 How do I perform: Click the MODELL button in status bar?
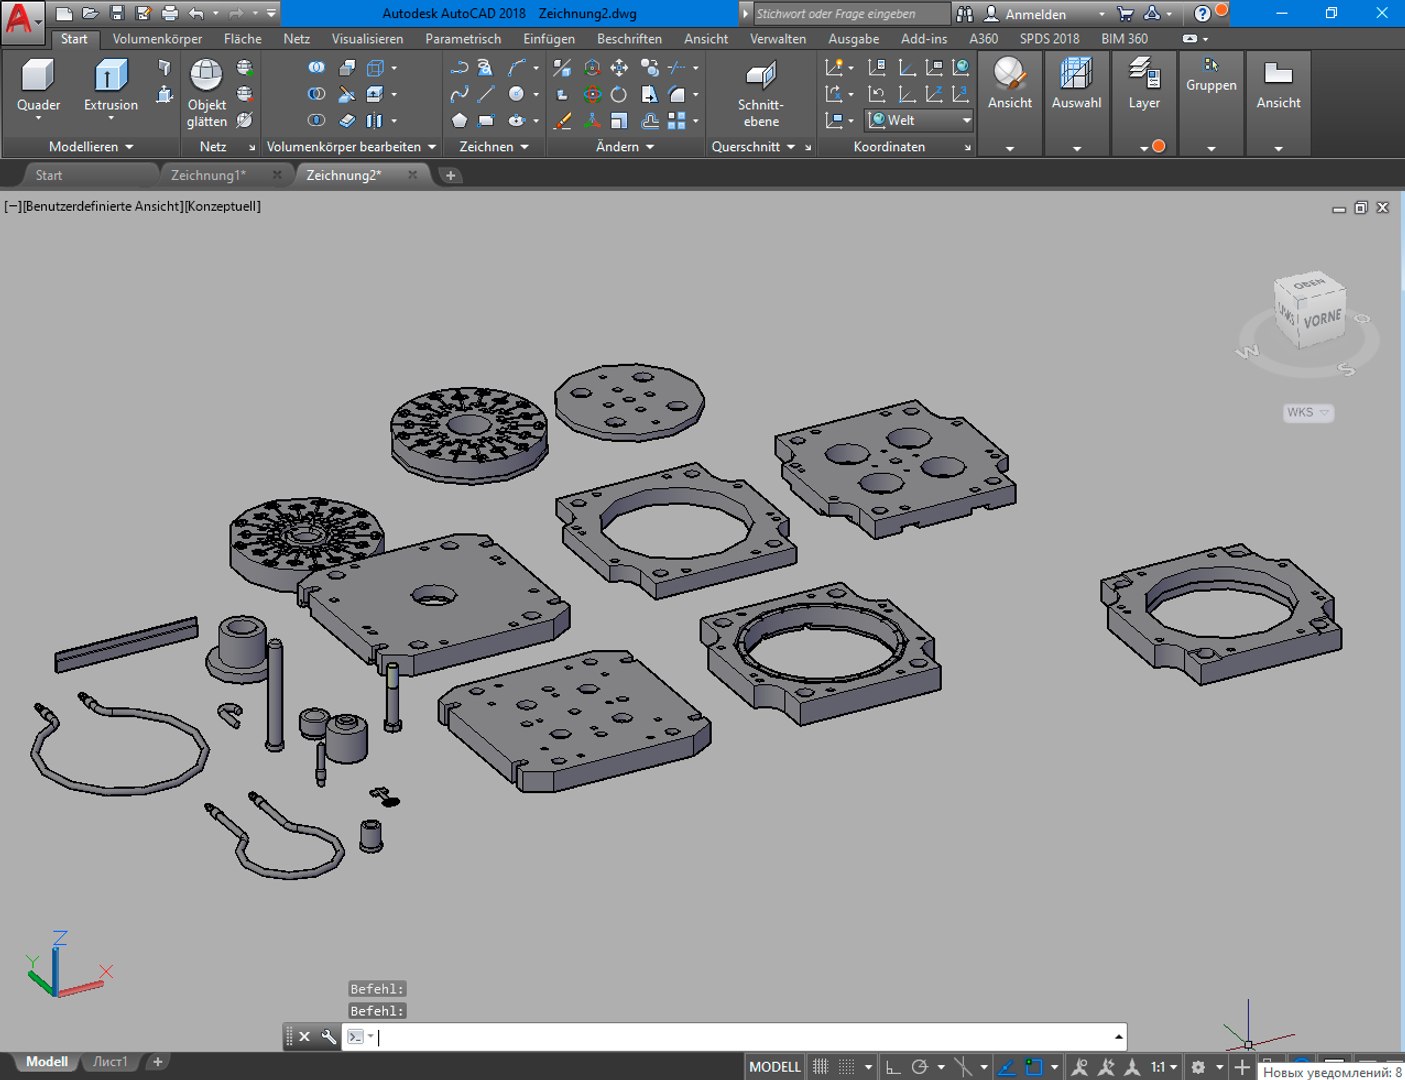(x=775, y=1067)
